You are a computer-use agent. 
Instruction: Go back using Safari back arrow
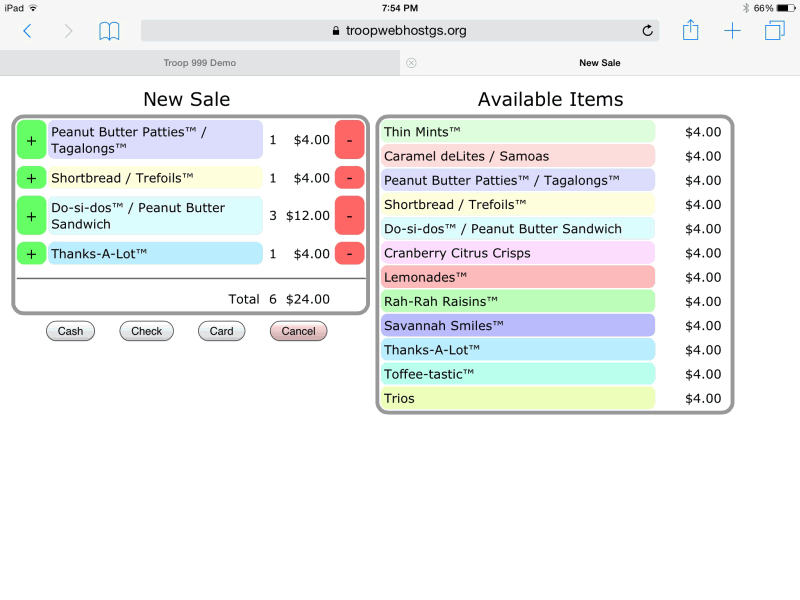pos(28,31)
